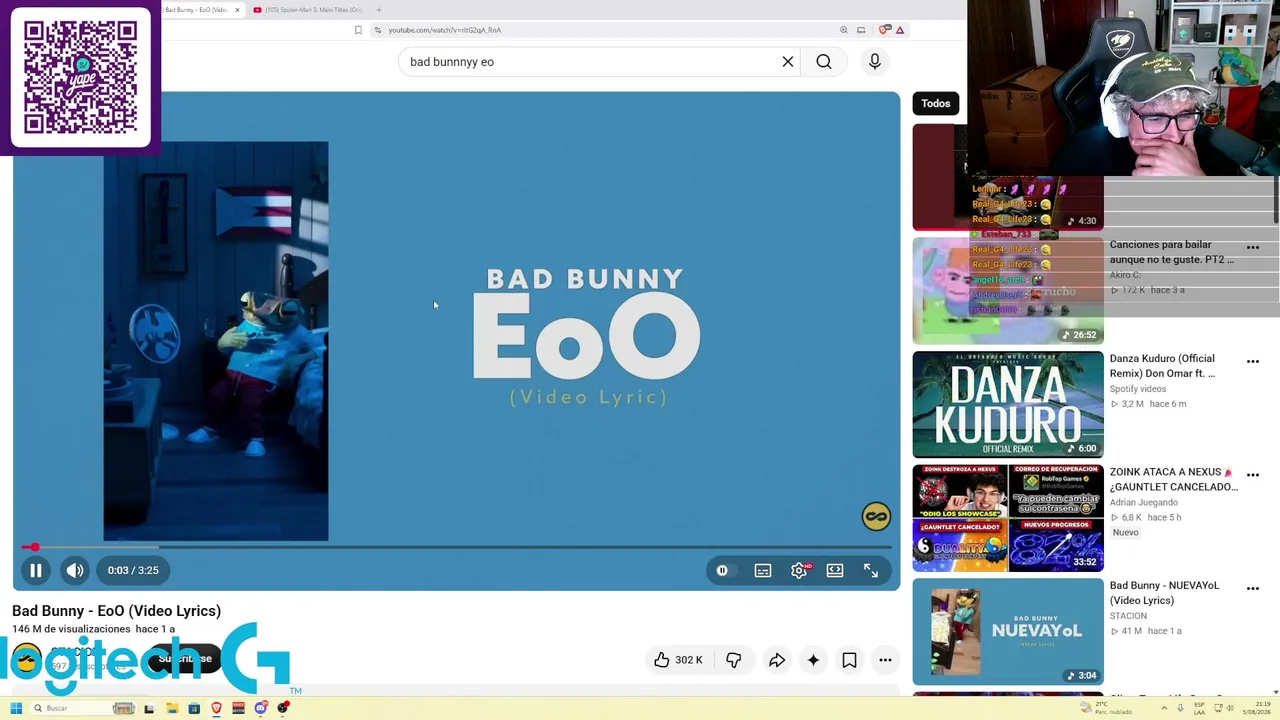The image size is (1280, 720).
Task: Switch to theater mode view
Action: click(x=835, y=570)
